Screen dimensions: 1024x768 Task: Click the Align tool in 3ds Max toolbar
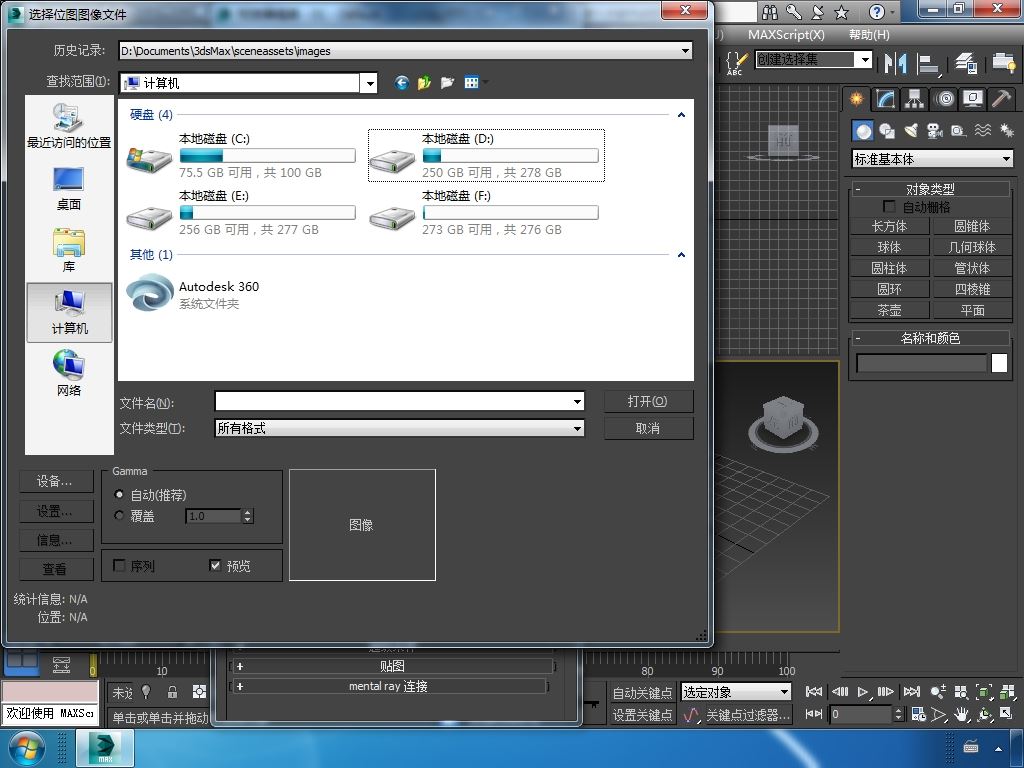click(928, 63)
